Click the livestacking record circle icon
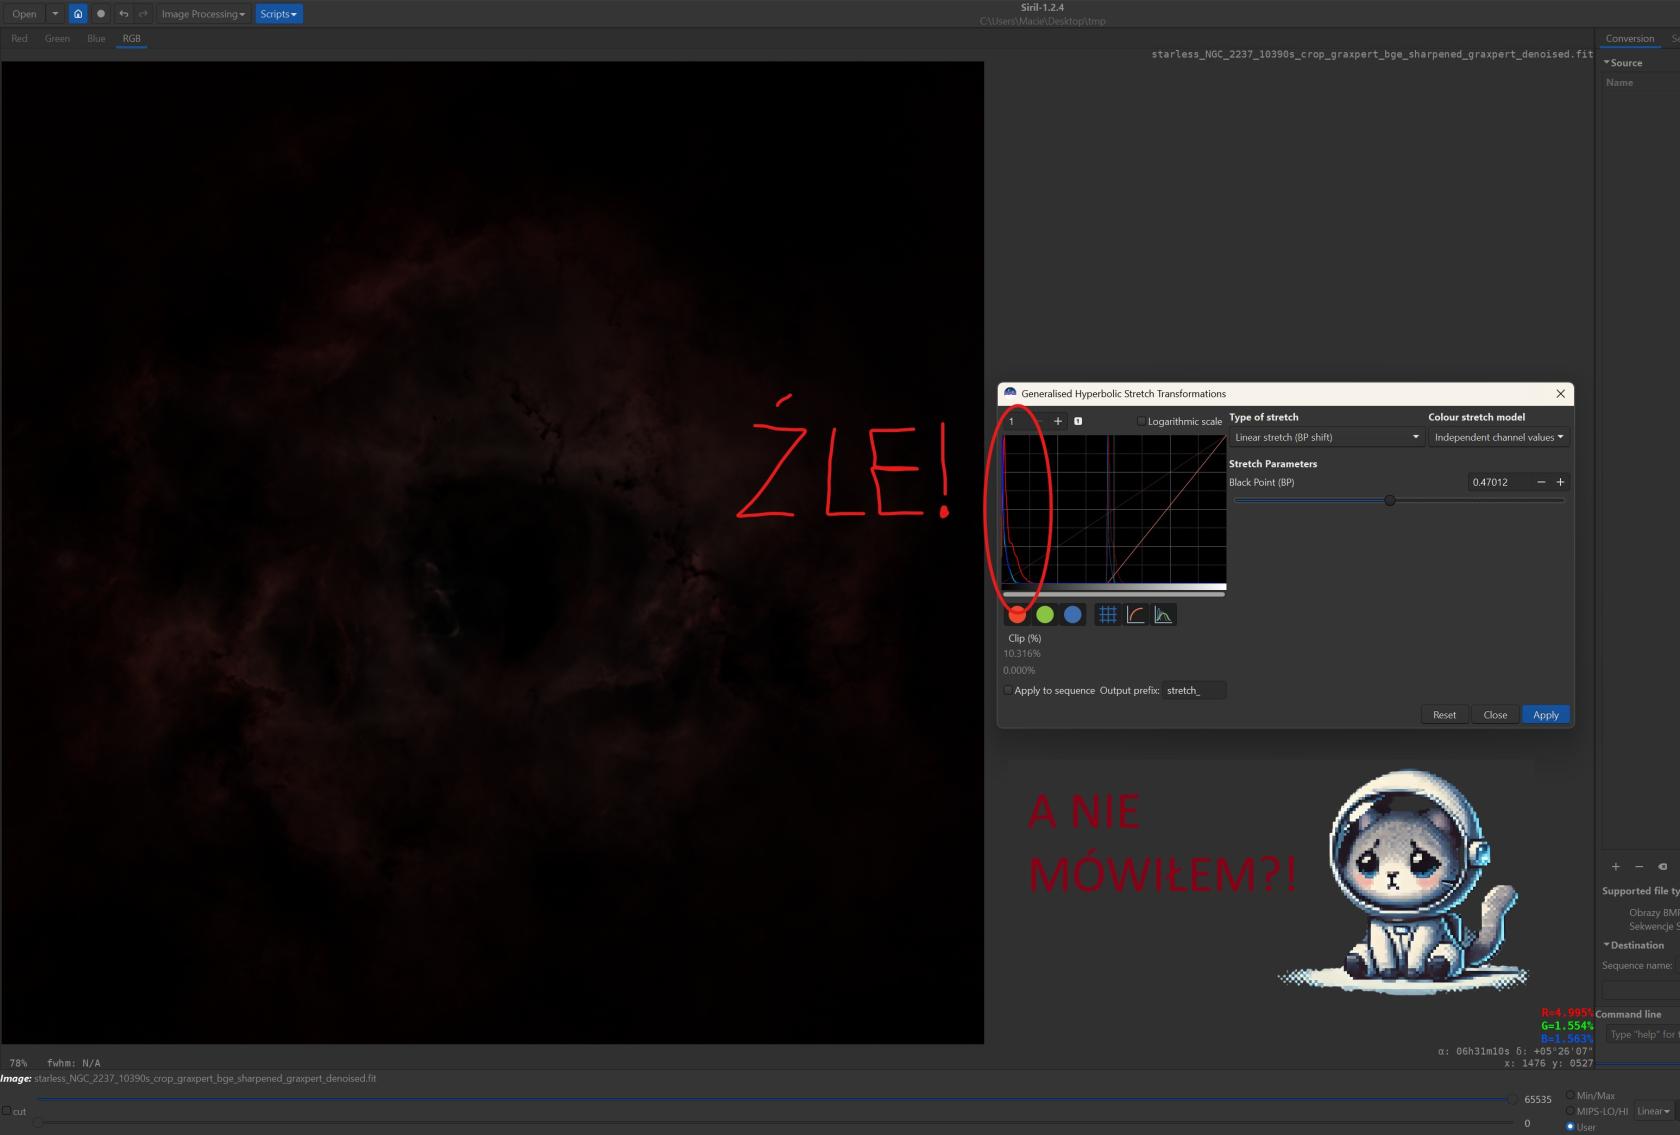This screenshot has height=1135, width=1680. (101, 14)
